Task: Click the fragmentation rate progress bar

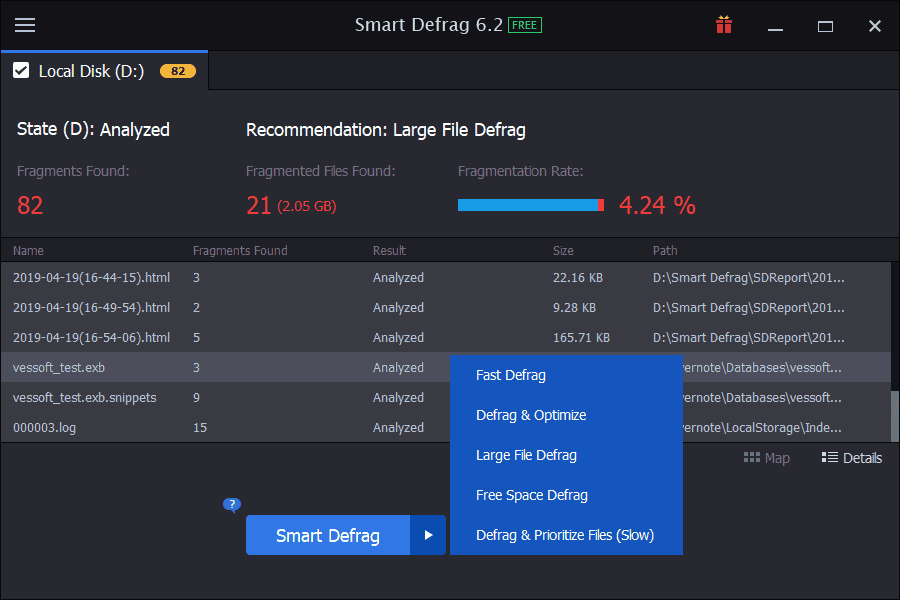Action: point(531,205)
